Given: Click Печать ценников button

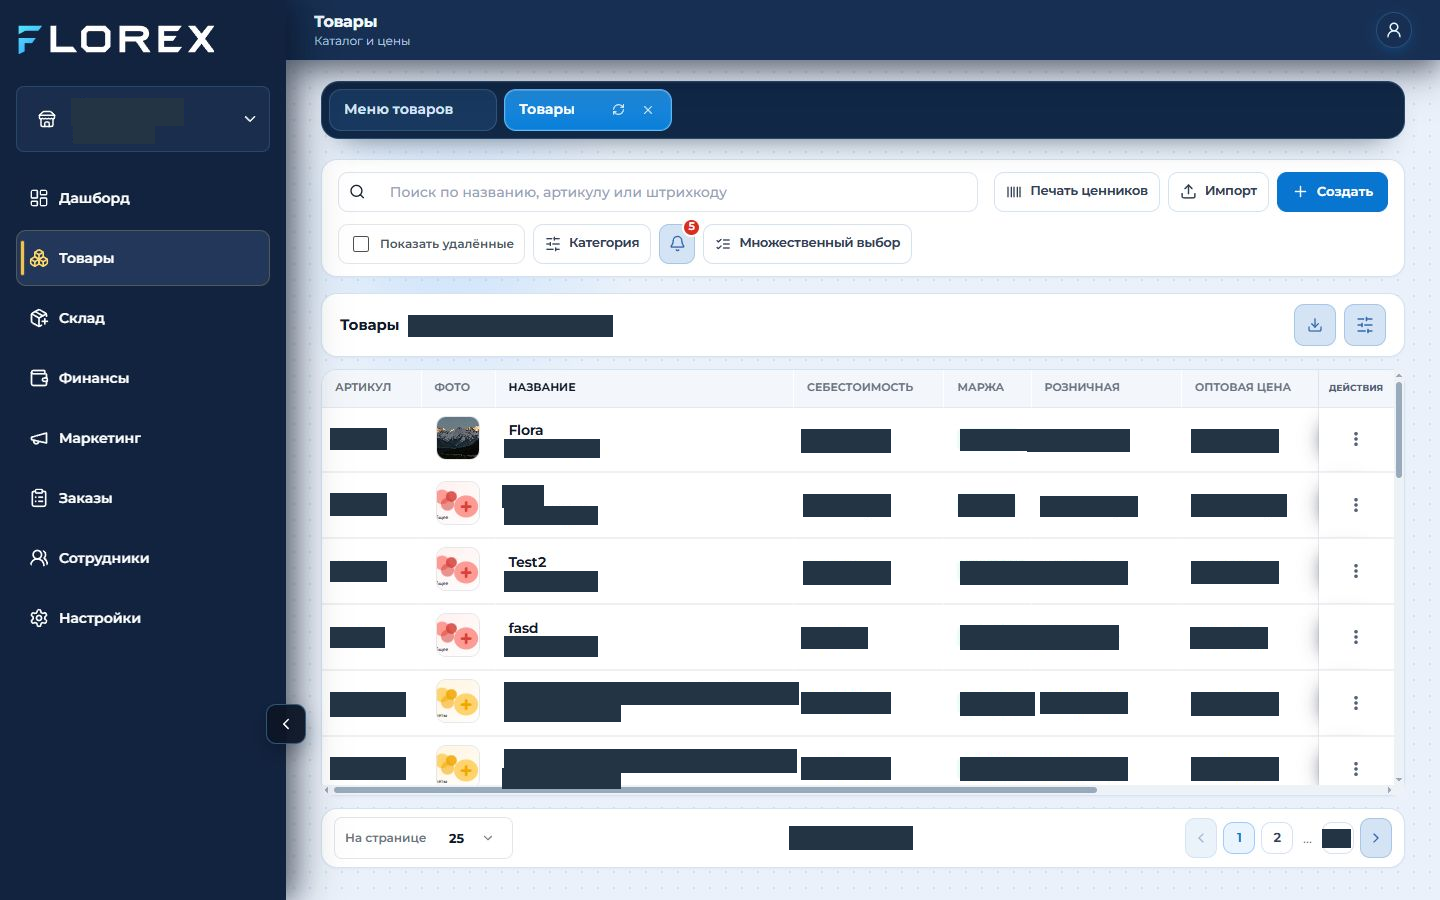Looking at the screenshot, I should click(1077, 192).
